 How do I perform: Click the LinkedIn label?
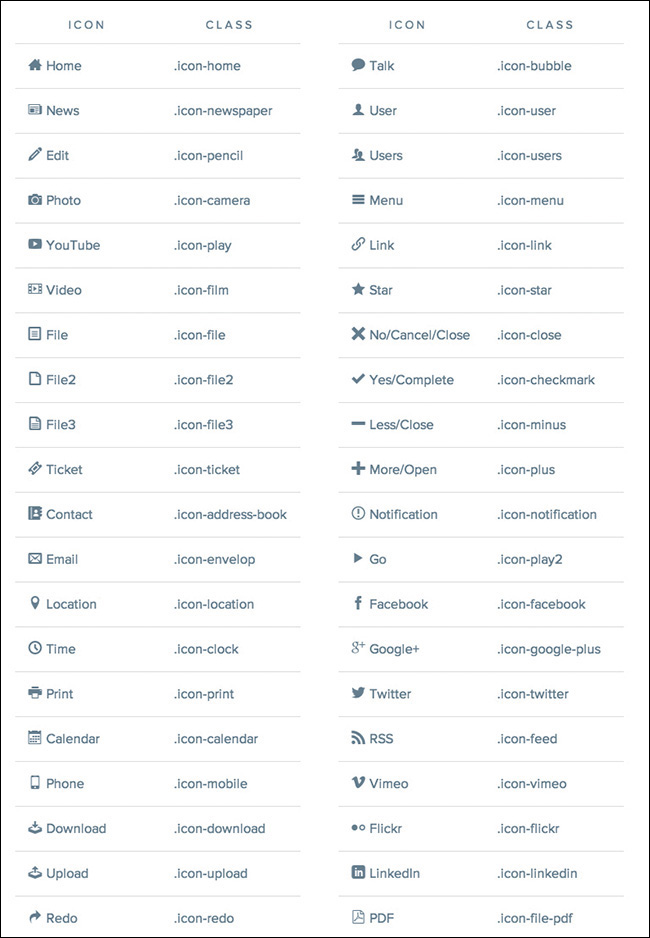[394, 873]
